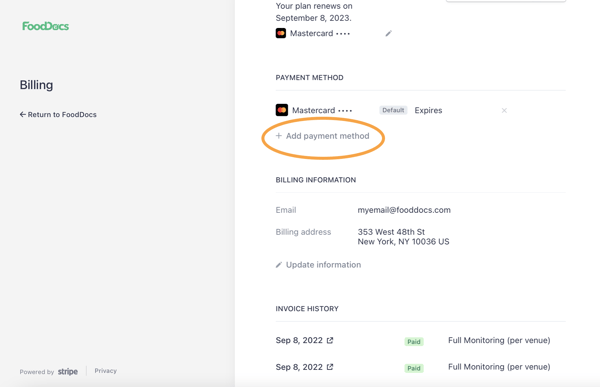Return to FoodDocs via the sidebar link
600x387 pixels.
58,114
